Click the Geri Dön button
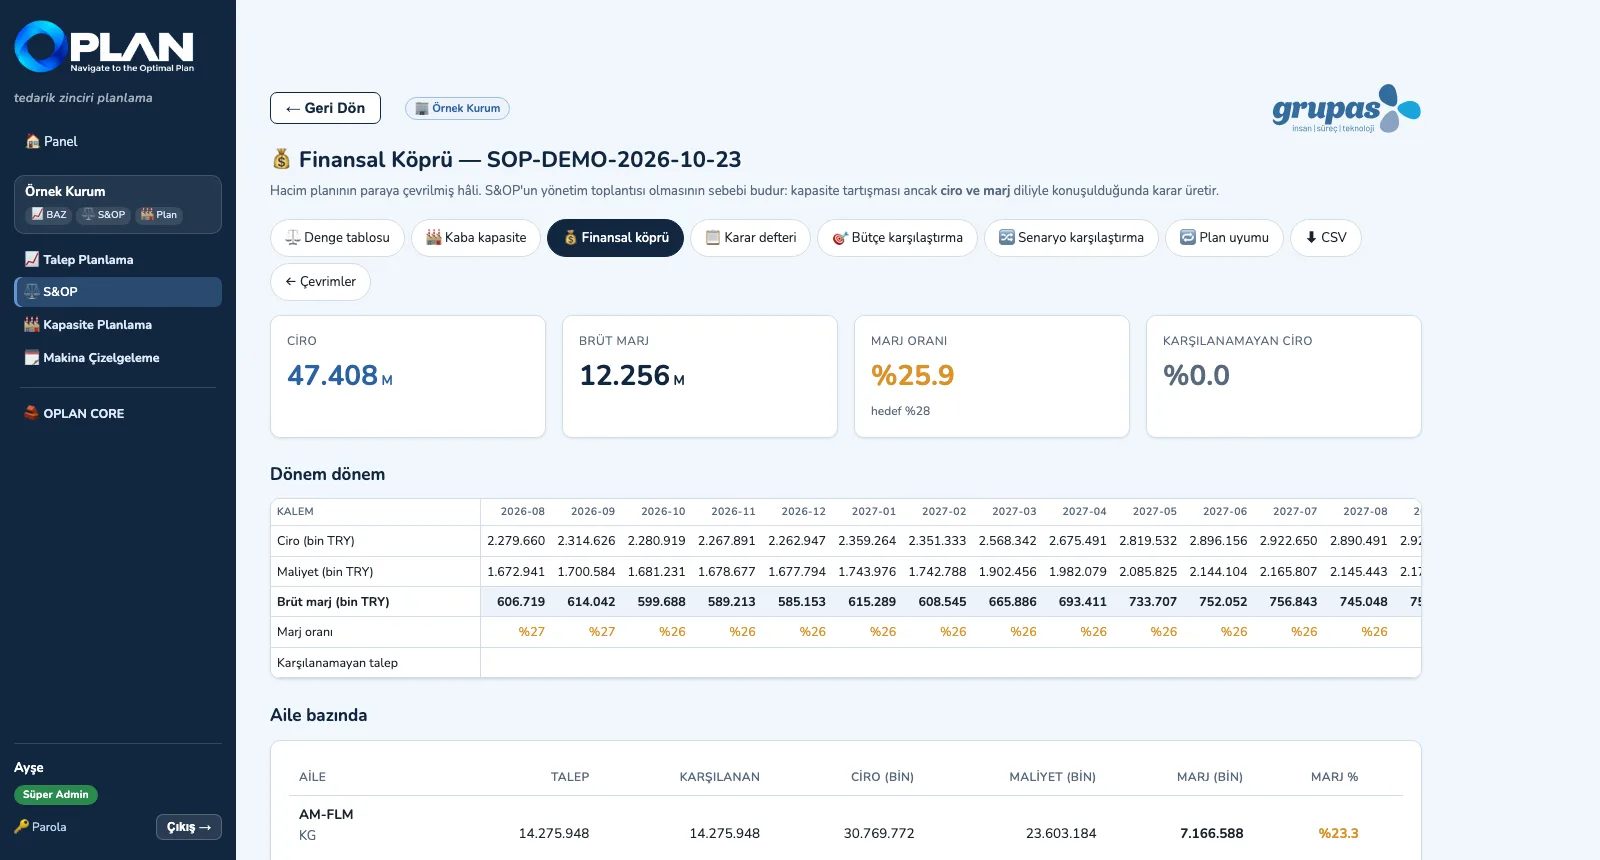 click(325, 108)
